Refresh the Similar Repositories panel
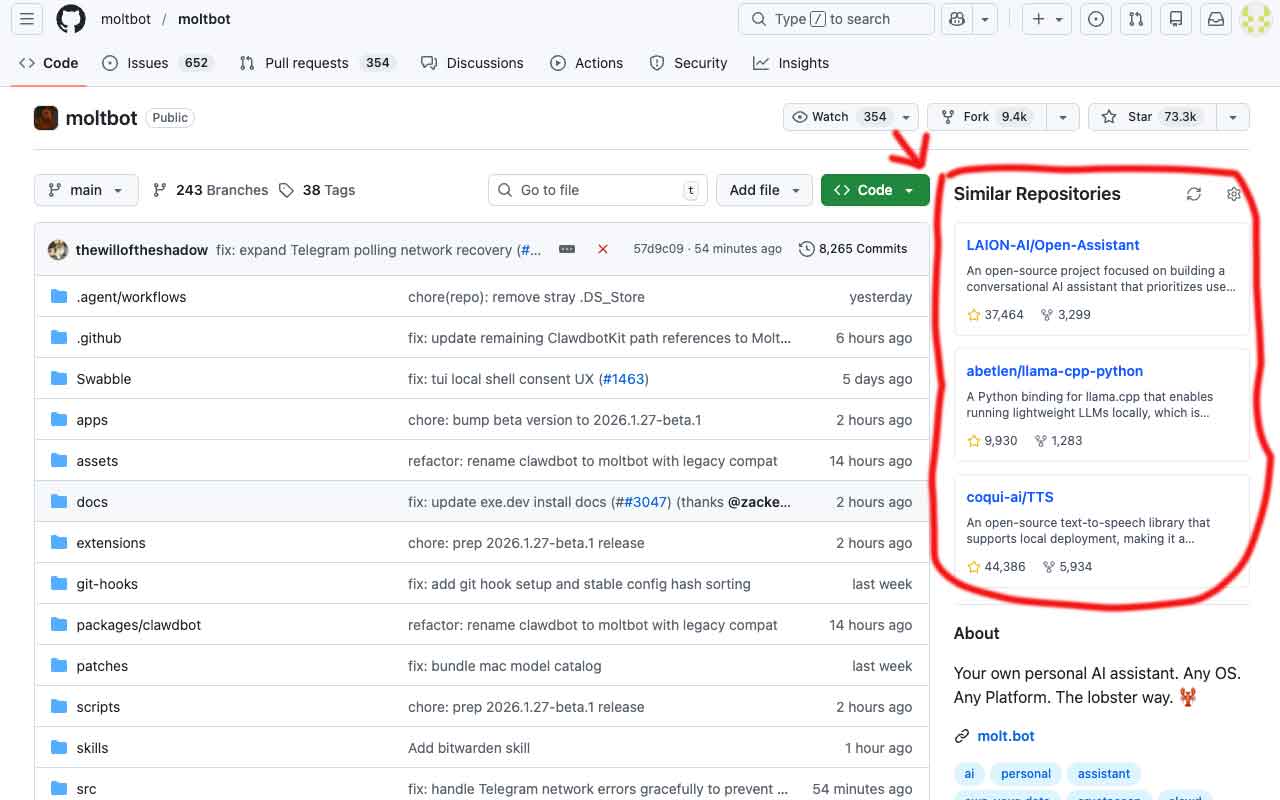This screenshot has height=800, width=1280. [1194, 194]
